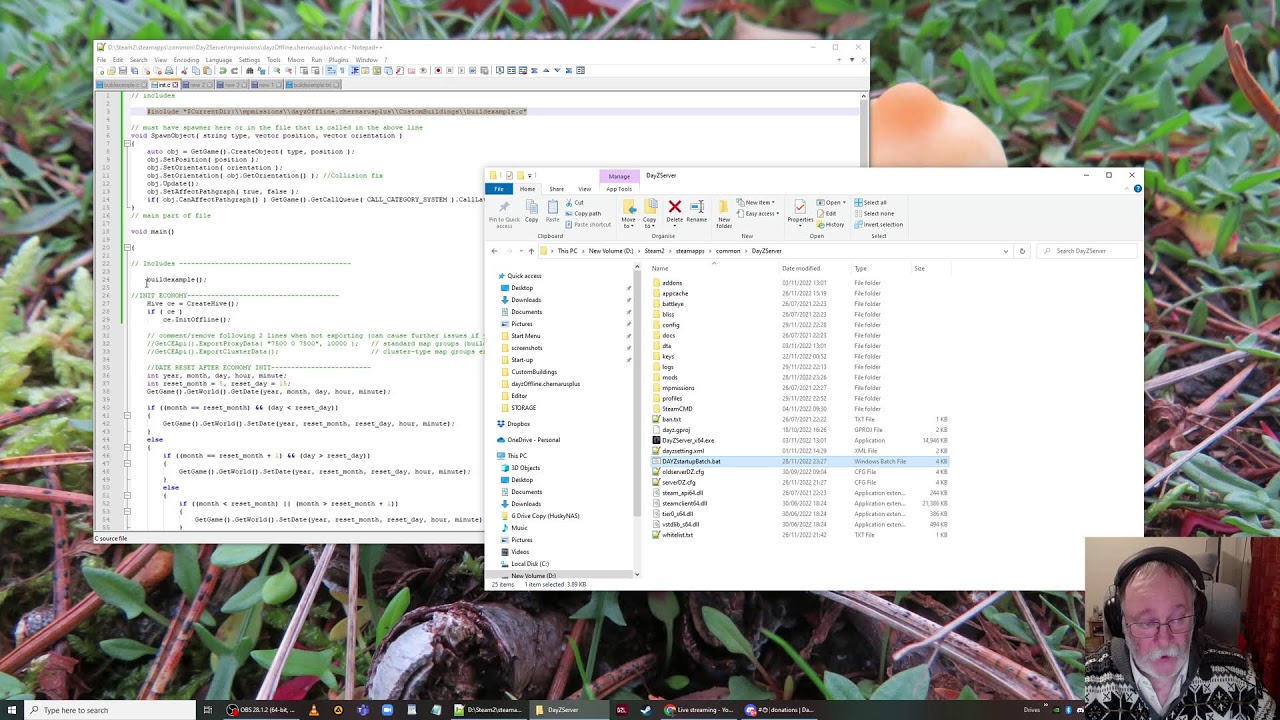
Task: Open the Plugins menu in Notepad++
Action: tap(338, 59)
